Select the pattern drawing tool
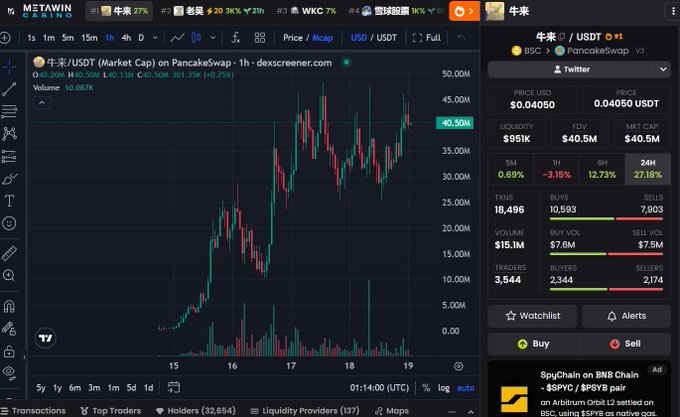 pos(9,134)
